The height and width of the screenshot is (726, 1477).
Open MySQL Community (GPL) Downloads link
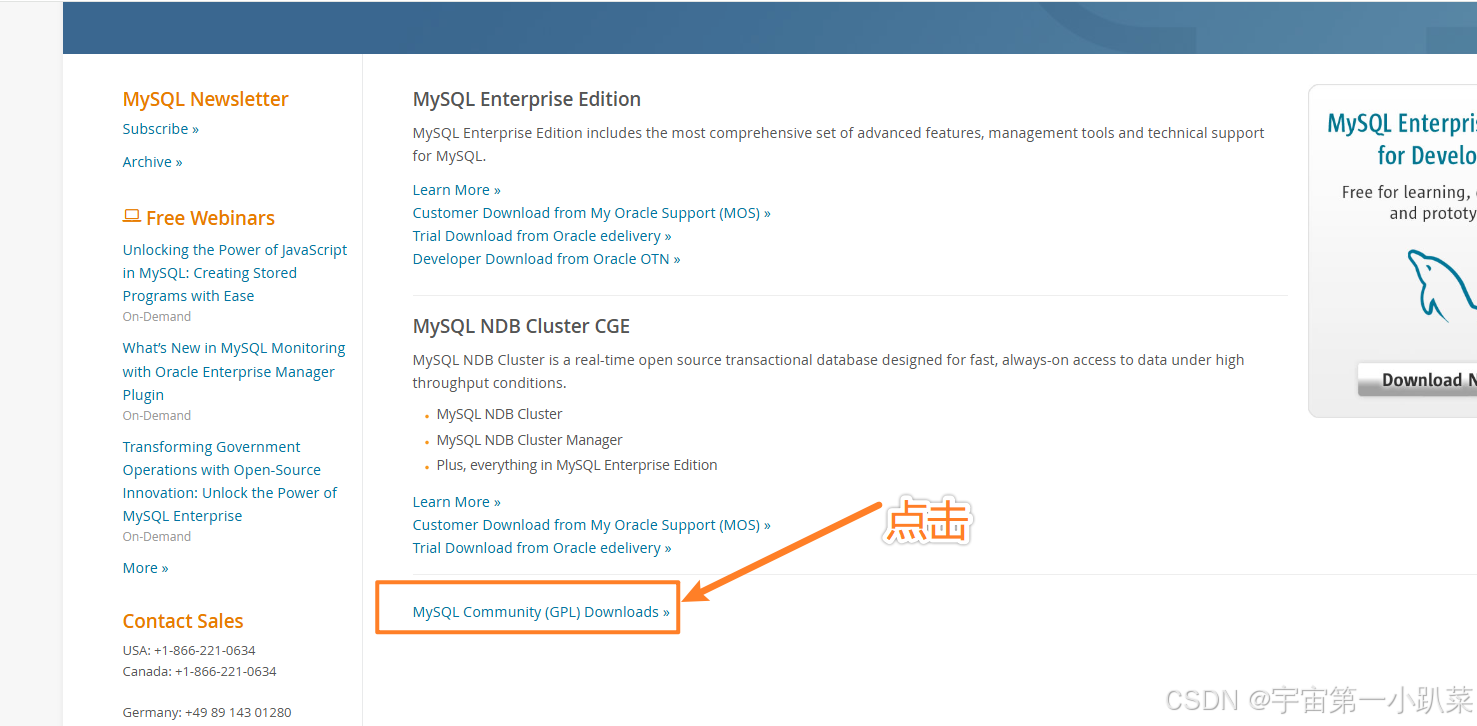(x=542, y=612)
